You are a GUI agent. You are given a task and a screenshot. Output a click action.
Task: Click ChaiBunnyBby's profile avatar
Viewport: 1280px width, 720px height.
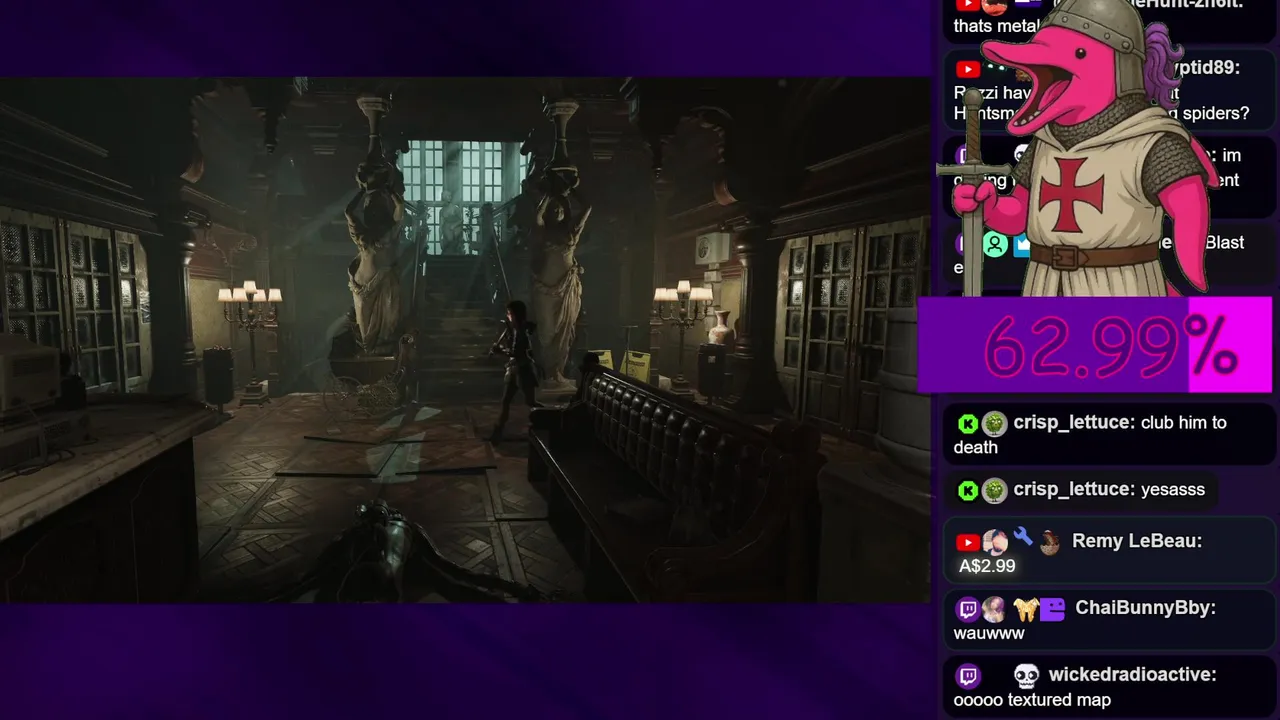point(995,609)
